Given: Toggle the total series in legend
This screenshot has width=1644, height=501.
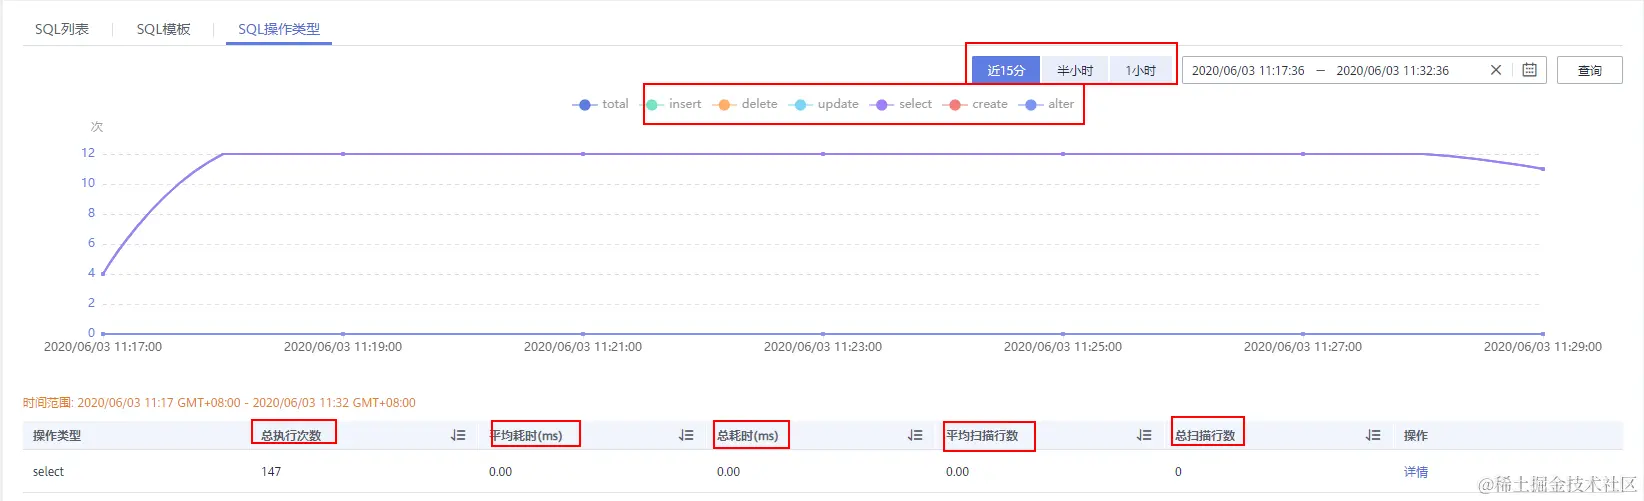Looking at the screenshot, I should pos(600,104).
